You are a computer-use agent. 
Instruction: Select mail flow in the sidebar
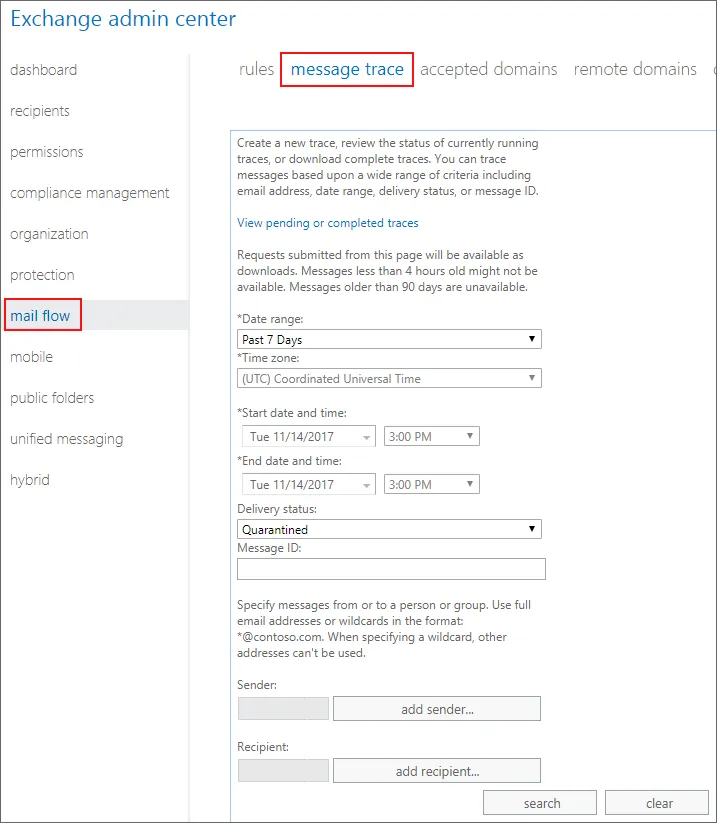41,316
